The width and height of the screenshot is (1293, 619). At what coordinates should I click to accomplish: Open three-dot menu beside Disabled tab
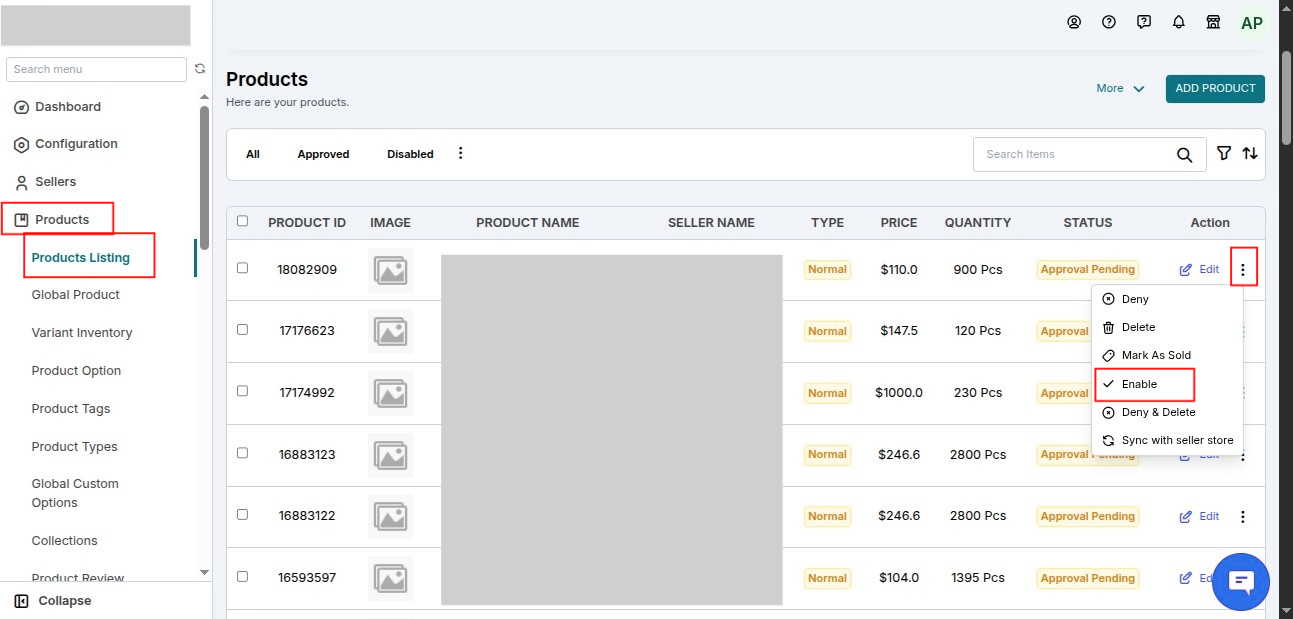click(461, 153)
